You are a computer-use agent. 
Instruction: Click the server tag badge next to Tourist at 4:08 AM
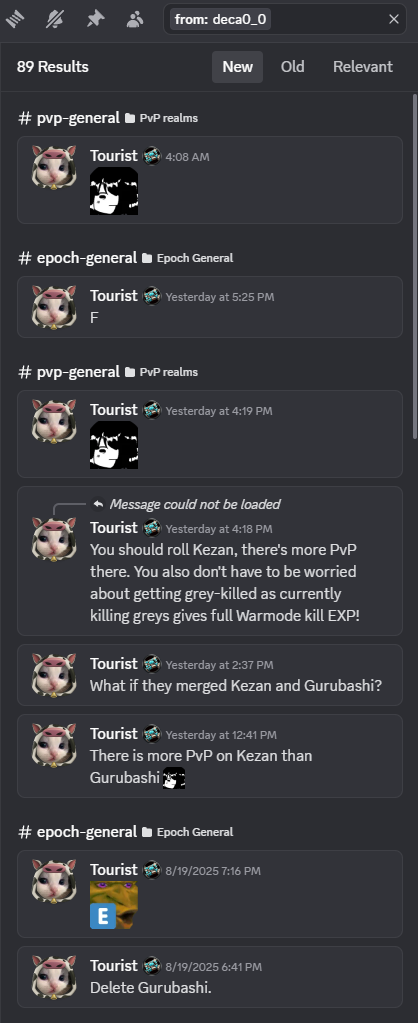(152, 156)
